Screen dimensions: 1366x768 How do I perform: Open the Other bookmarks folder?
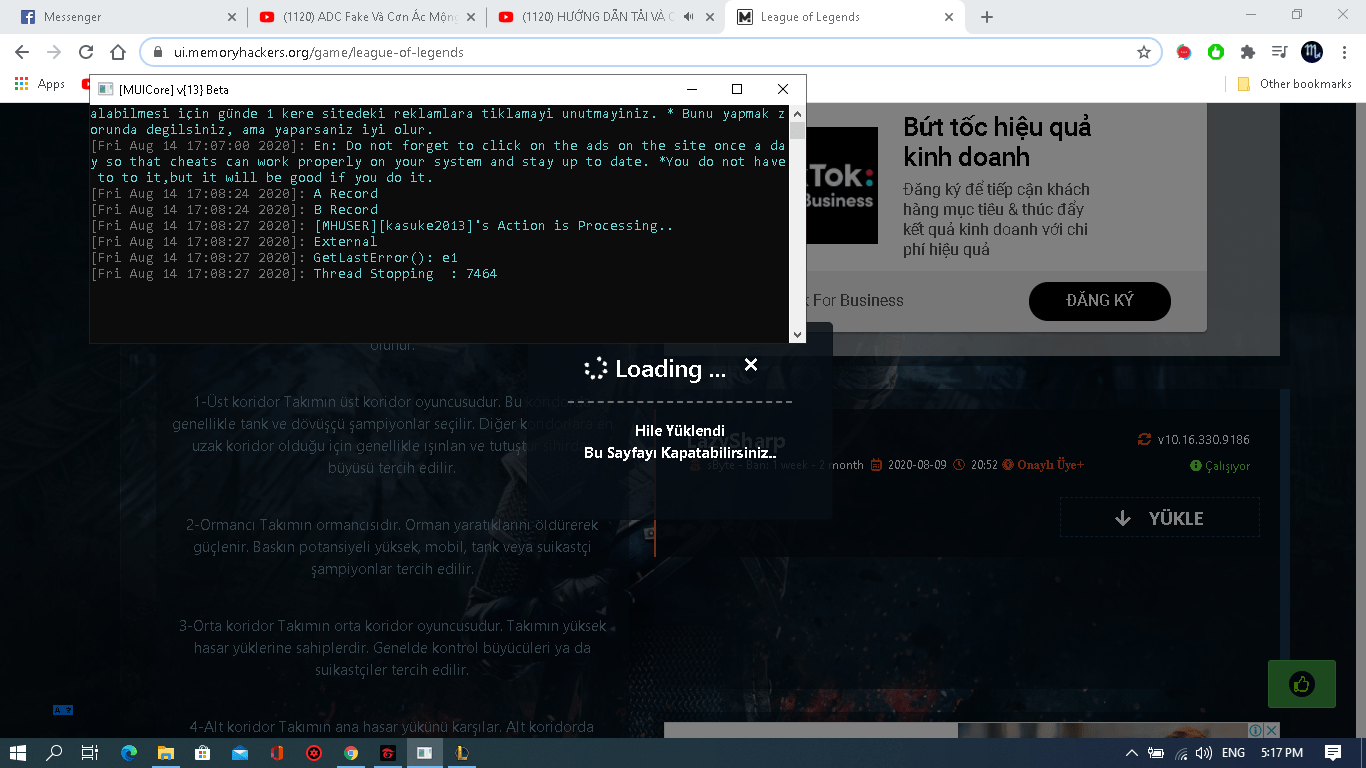point(1295,84)
